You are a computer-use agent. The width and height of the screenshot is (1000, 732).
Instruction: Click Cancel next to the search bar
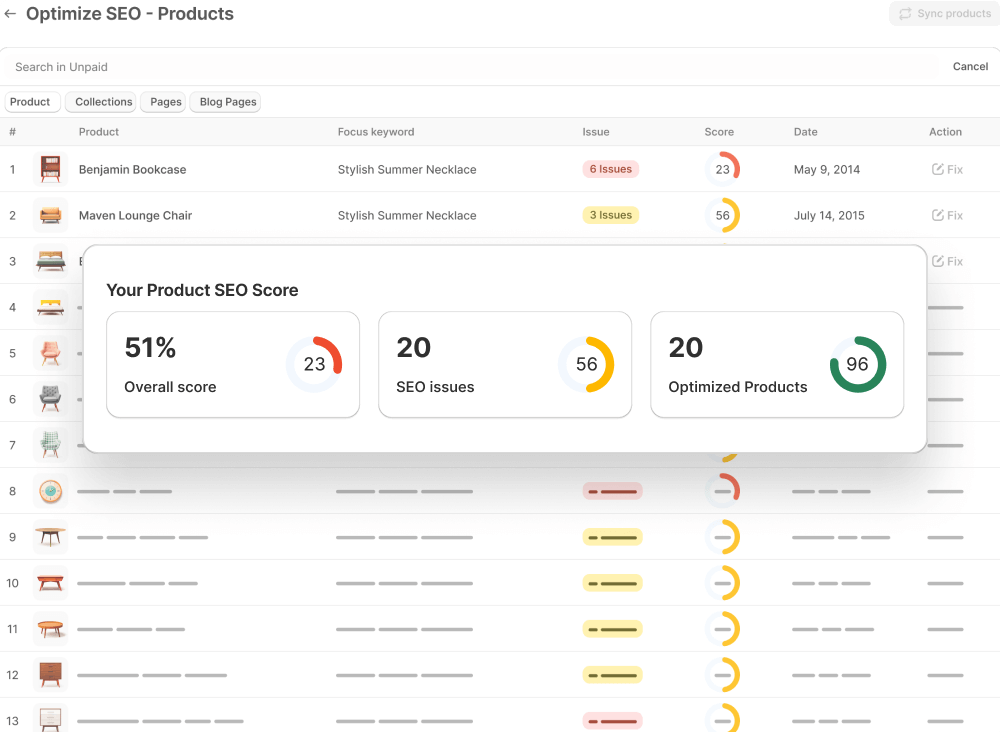[970, 67]
